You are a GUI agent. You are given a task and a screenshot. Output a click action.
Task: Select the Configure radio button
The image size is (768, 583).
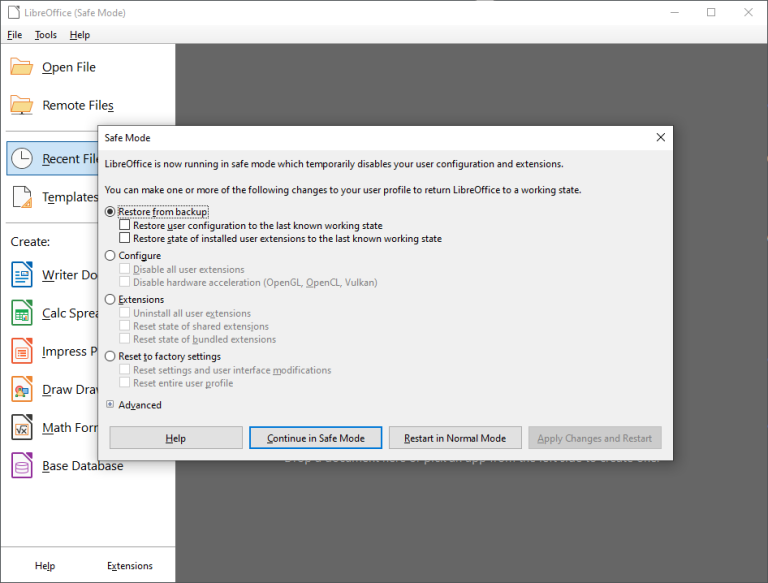[x=110, y=255]
